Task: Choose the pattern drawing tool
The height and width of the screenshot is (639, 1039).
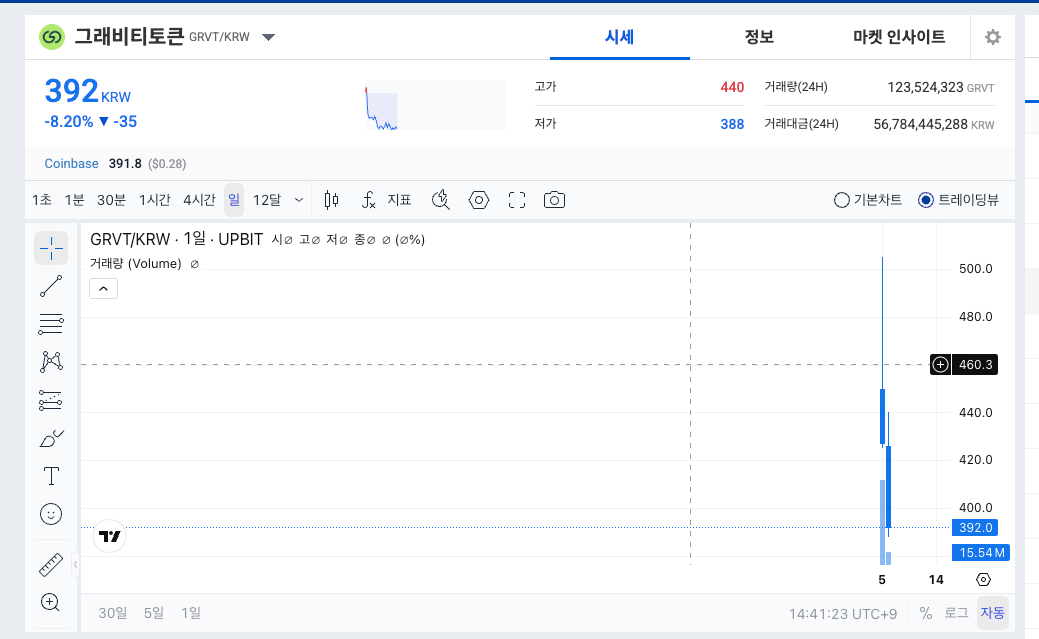Action: pos(51,362)
